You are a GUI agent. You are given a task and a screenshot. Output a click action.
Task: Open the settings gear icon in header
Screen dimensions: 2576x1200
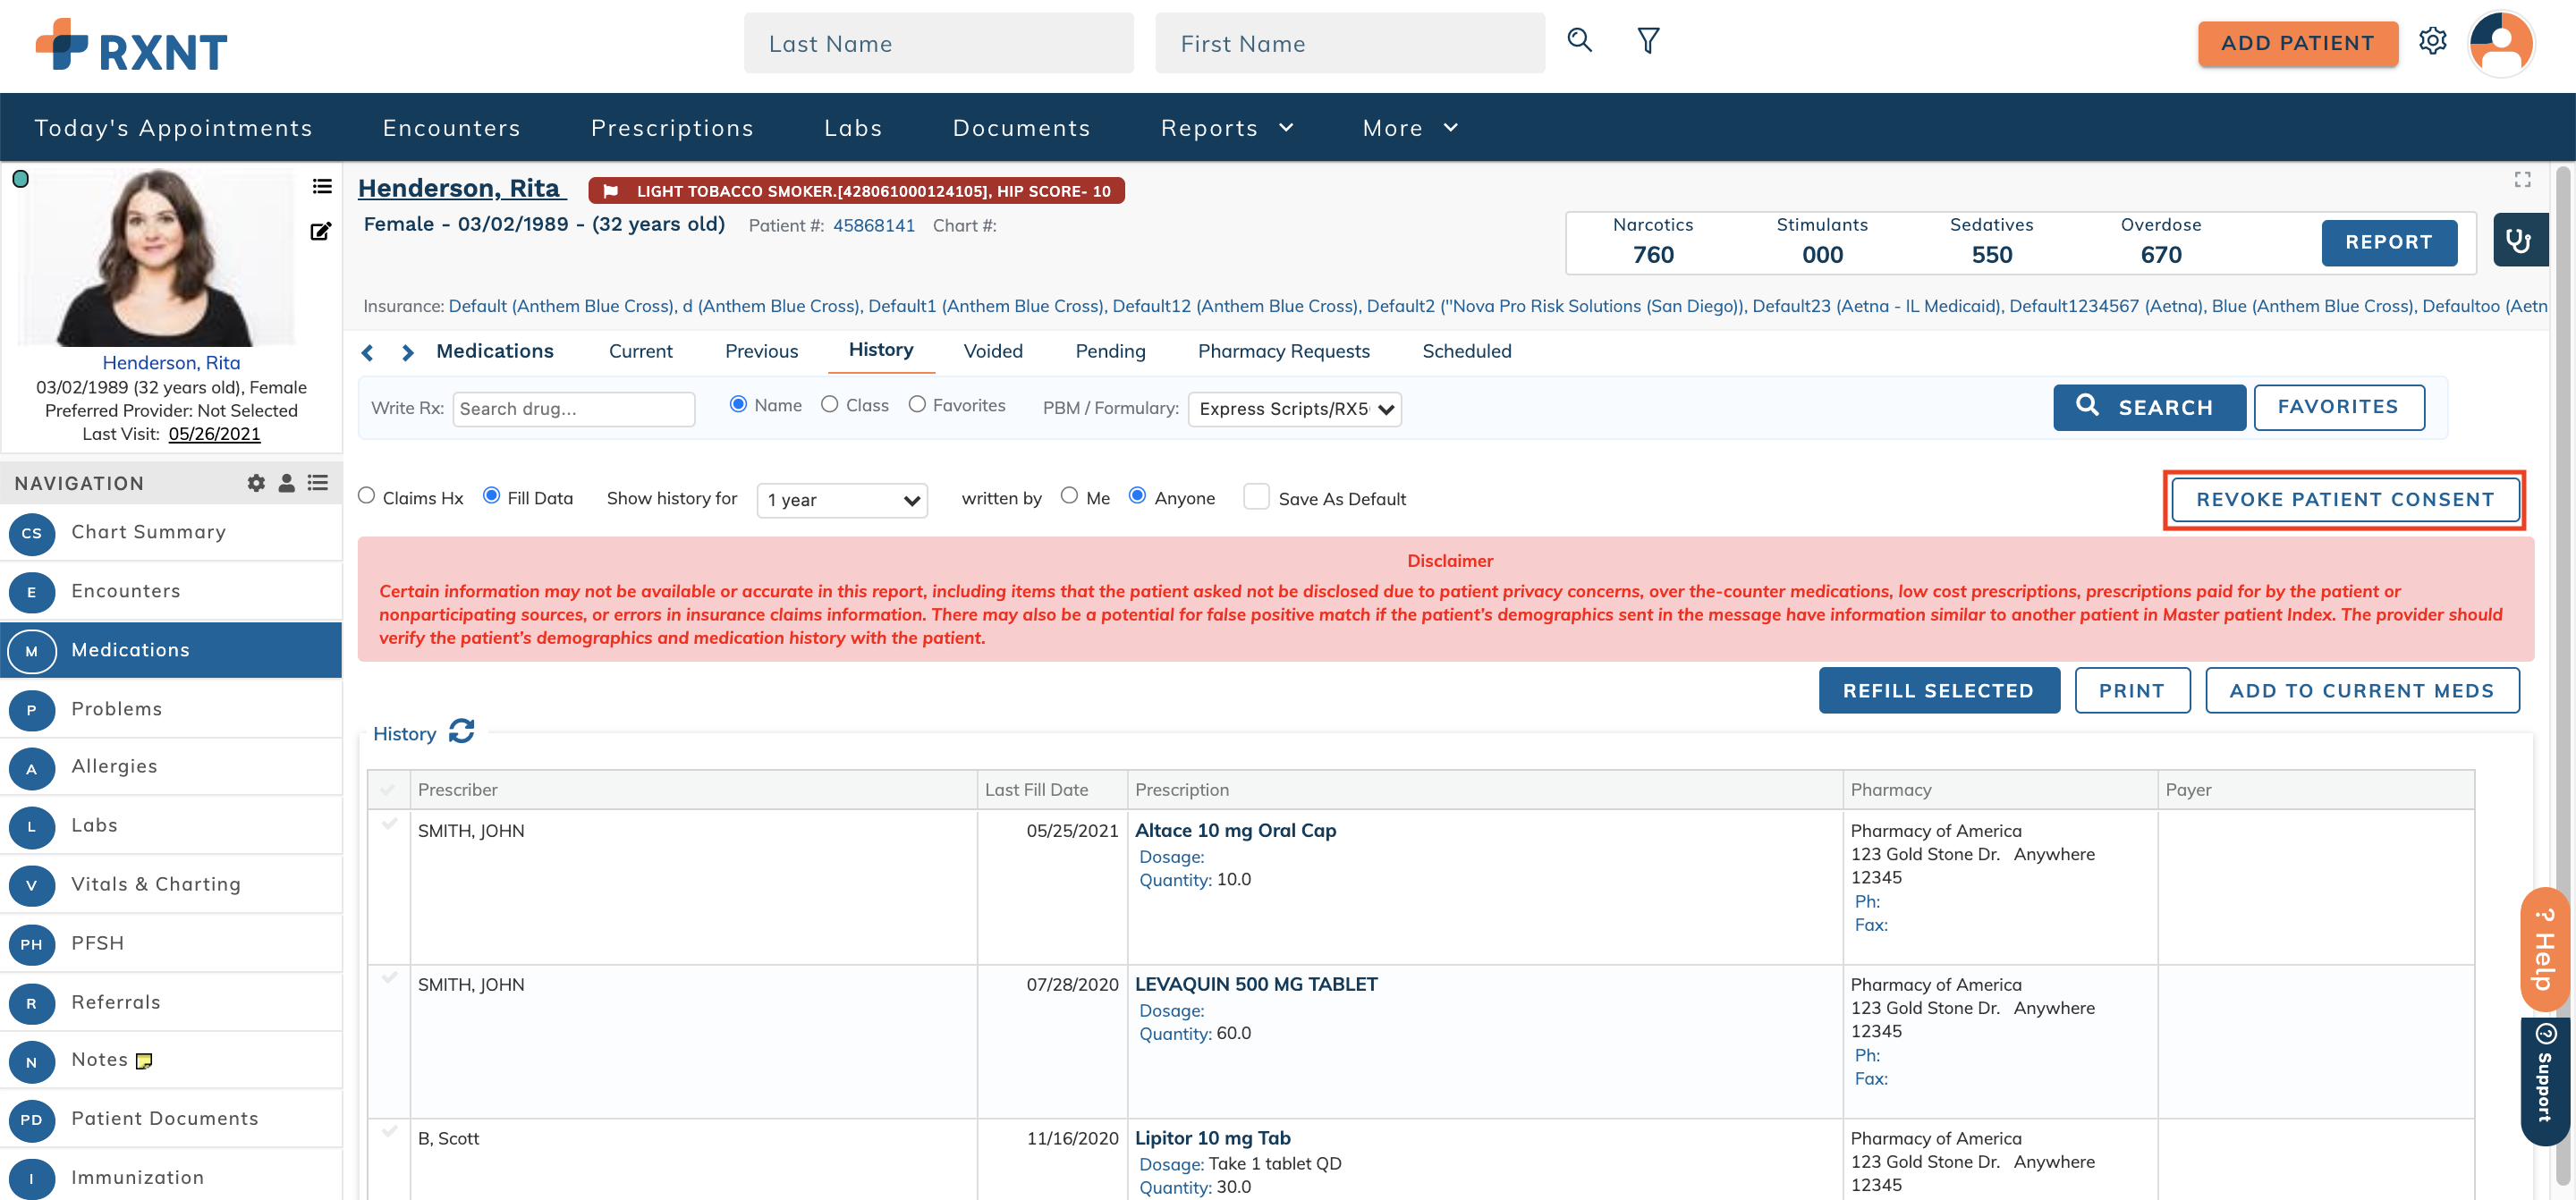[2432, 41]
